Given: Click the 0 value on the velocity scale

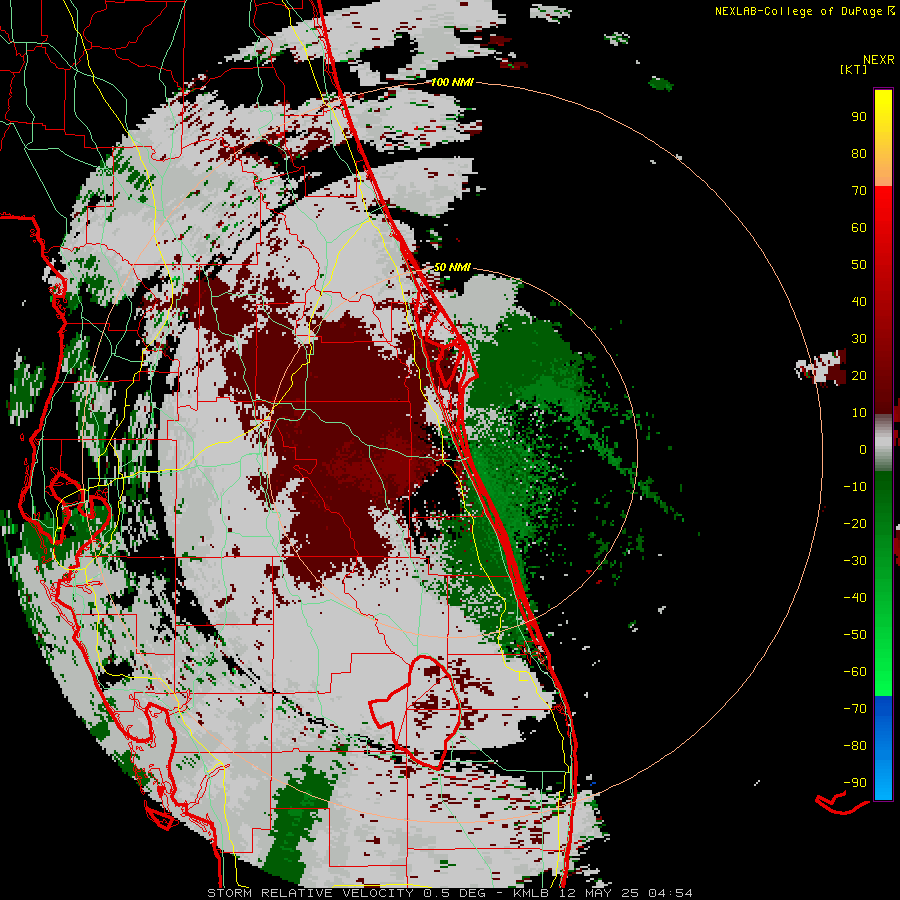Looking at the screenshot, I should coord(863,450).
